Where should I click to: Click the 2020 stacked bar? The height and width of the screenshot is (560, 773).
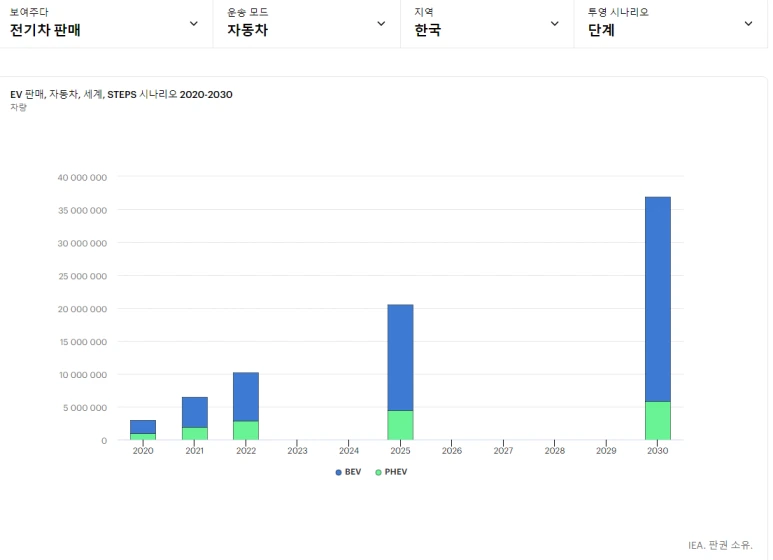click(x=143, y=430)
